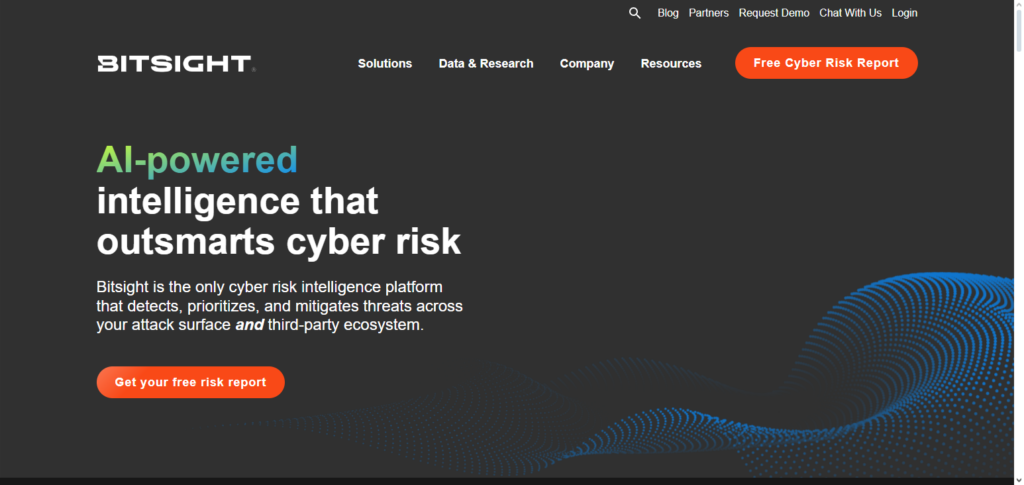
Task: Click the 'intelligence that' headline line
Action: point(237,201)
